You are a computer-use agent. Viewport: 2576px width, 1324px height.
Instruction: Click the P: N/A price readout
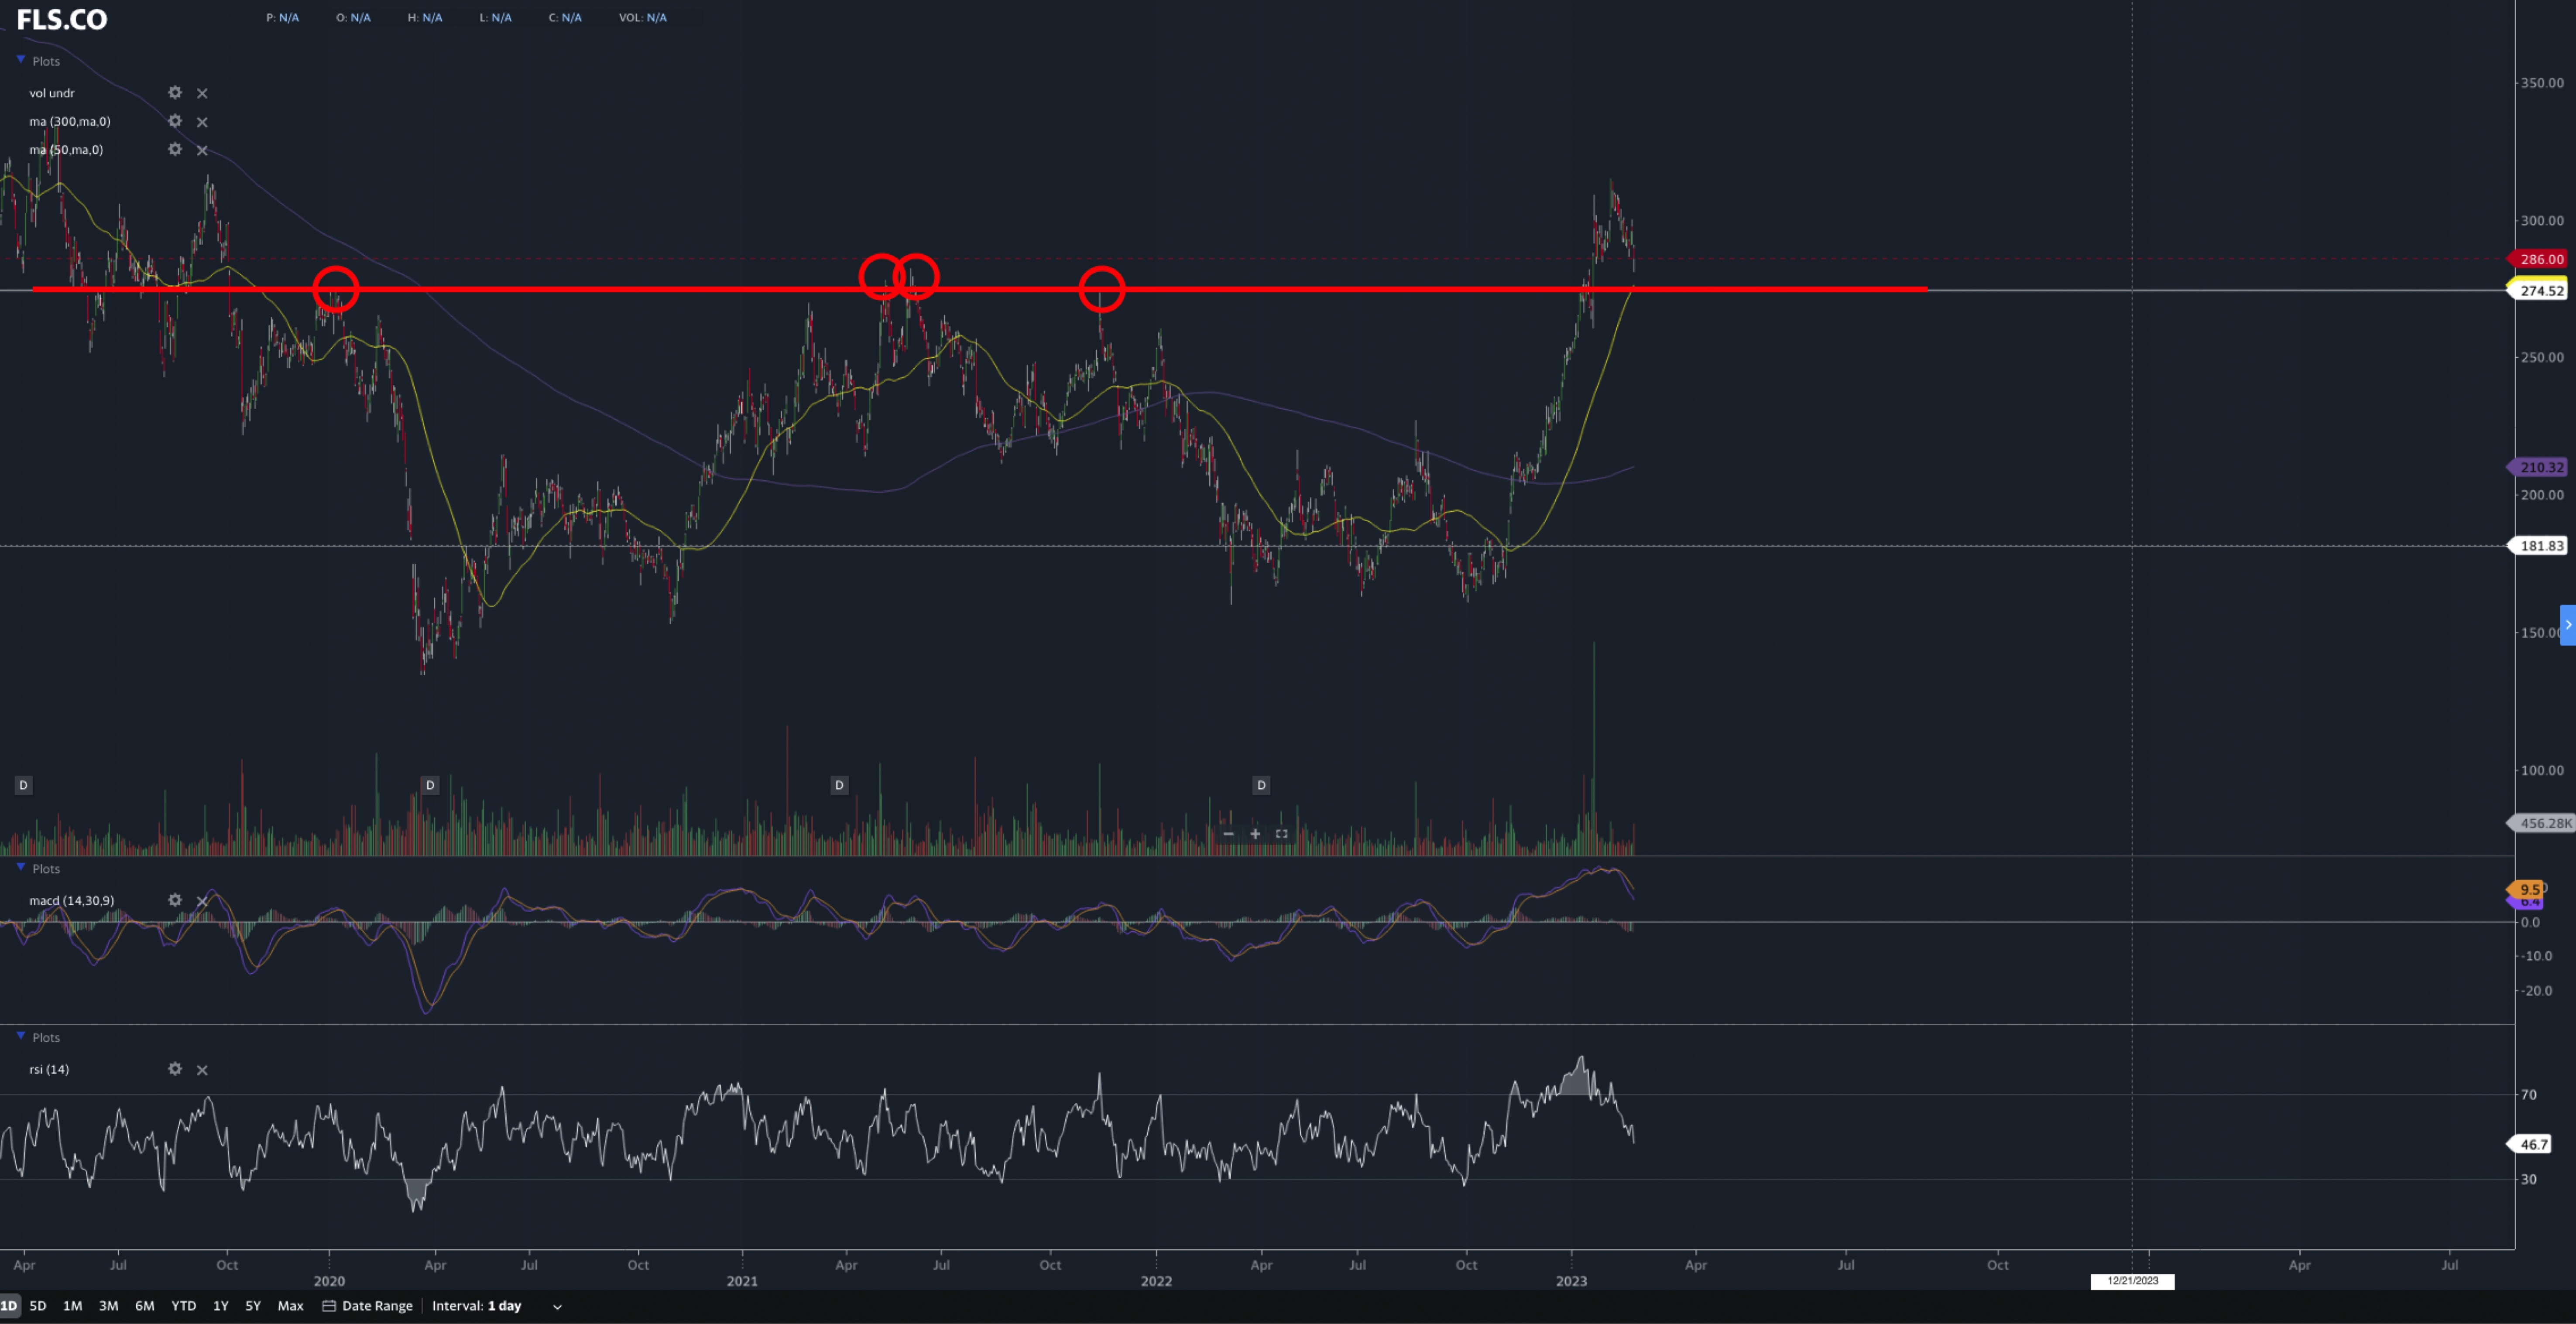pos(283,17)
